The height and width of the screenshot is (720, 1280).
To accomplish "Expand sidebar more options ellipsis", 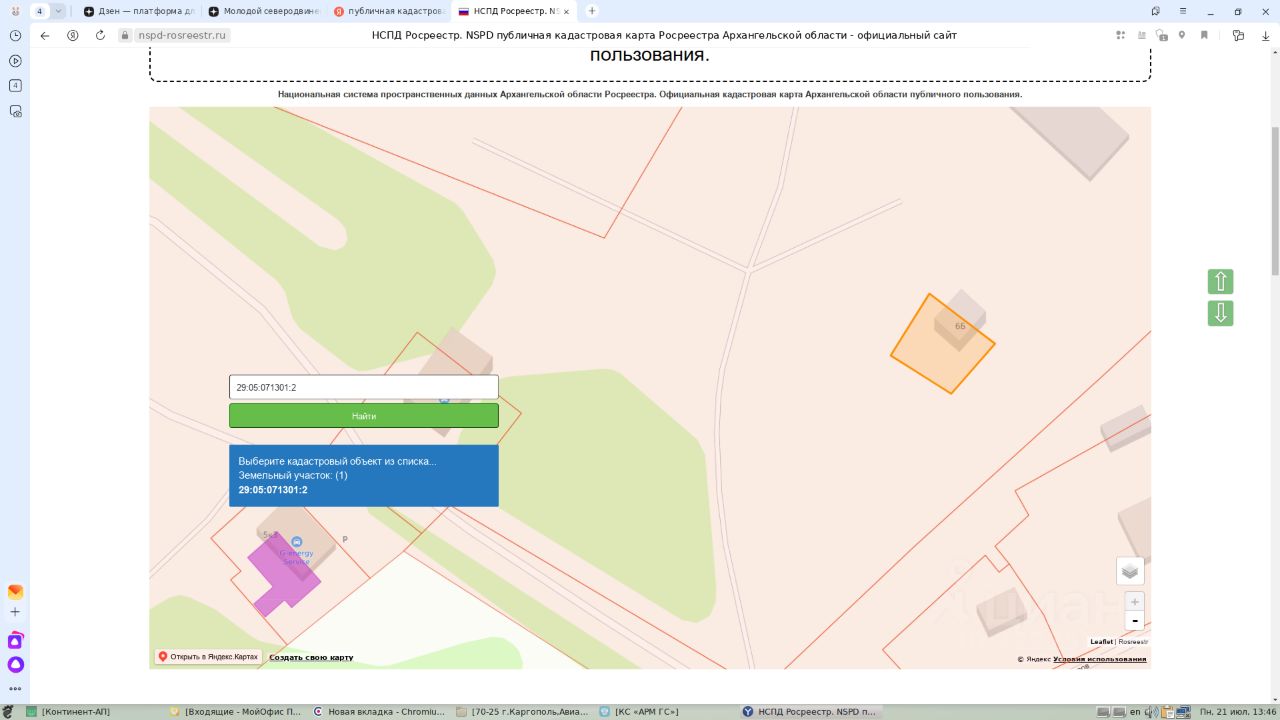I will pyautogui.click(x=15, y=689).
